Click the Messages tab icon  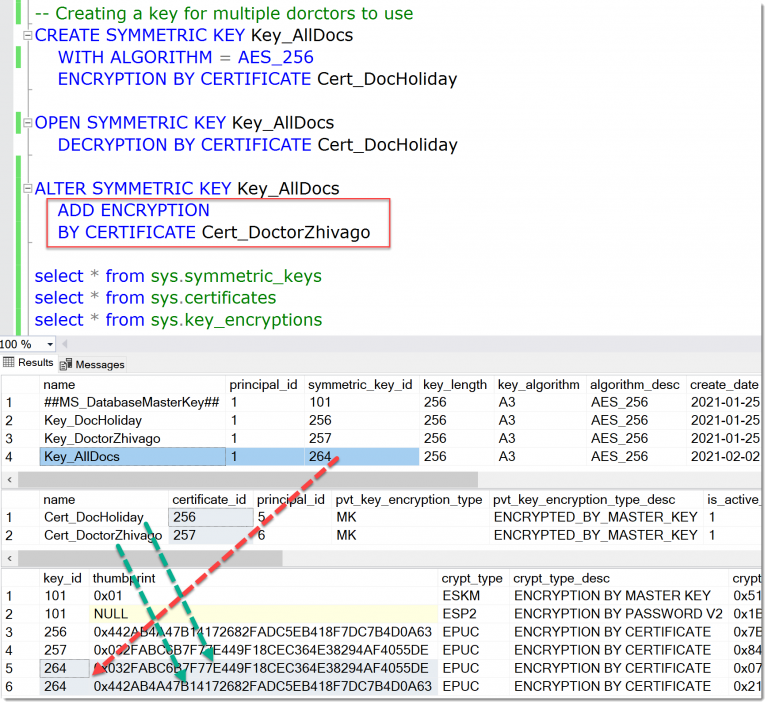coord(67,364)
